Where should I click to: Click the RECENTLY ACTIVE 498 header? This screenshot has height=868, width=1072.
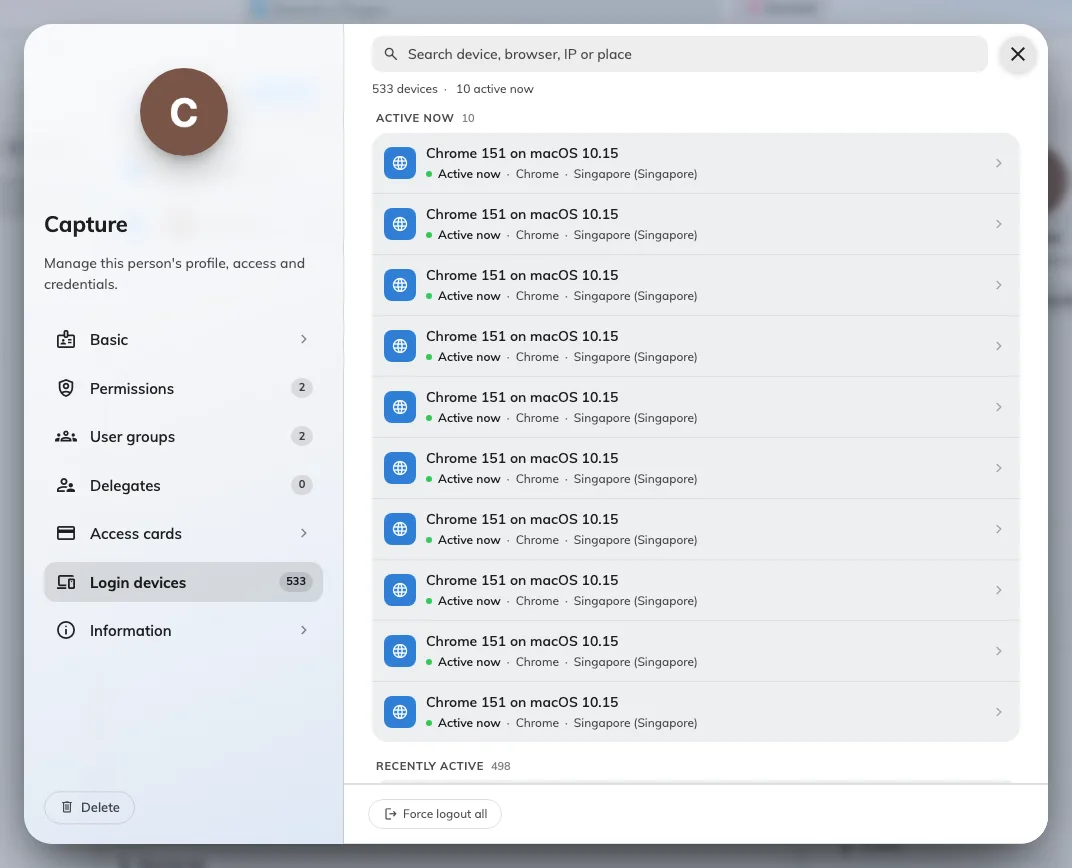point(443,766)
